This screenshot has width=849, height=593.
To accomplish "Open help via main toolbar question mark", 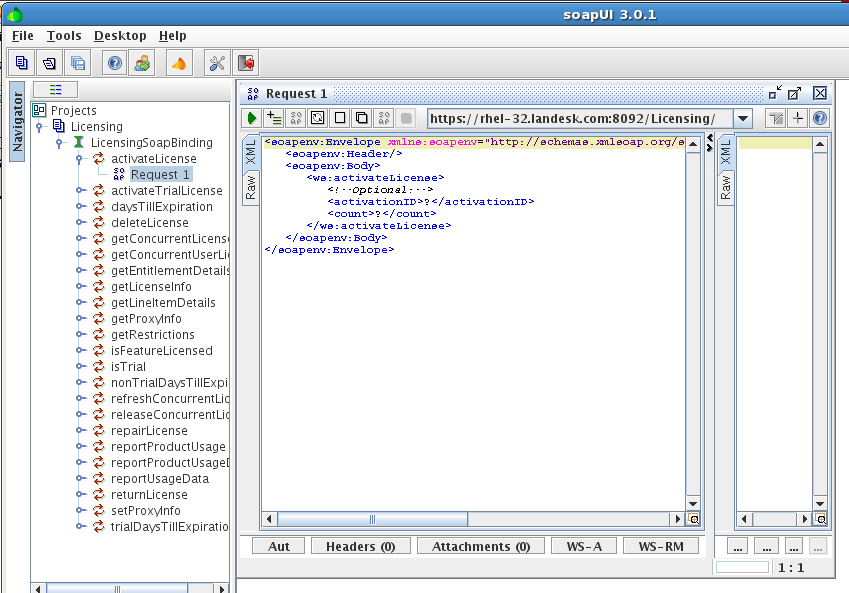I will tap(115, 63).
